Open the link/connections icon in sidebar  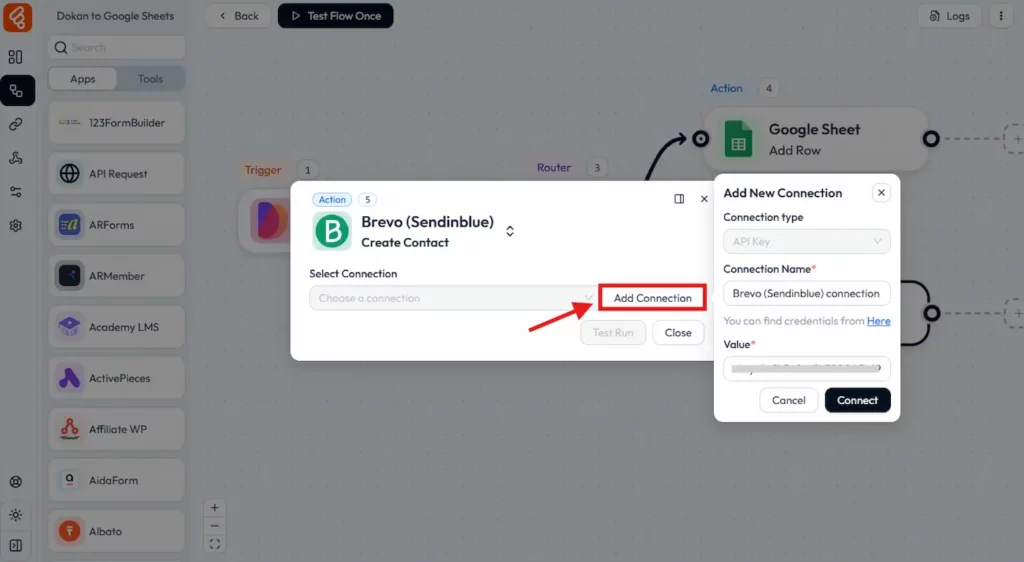(x=16, y=125)
